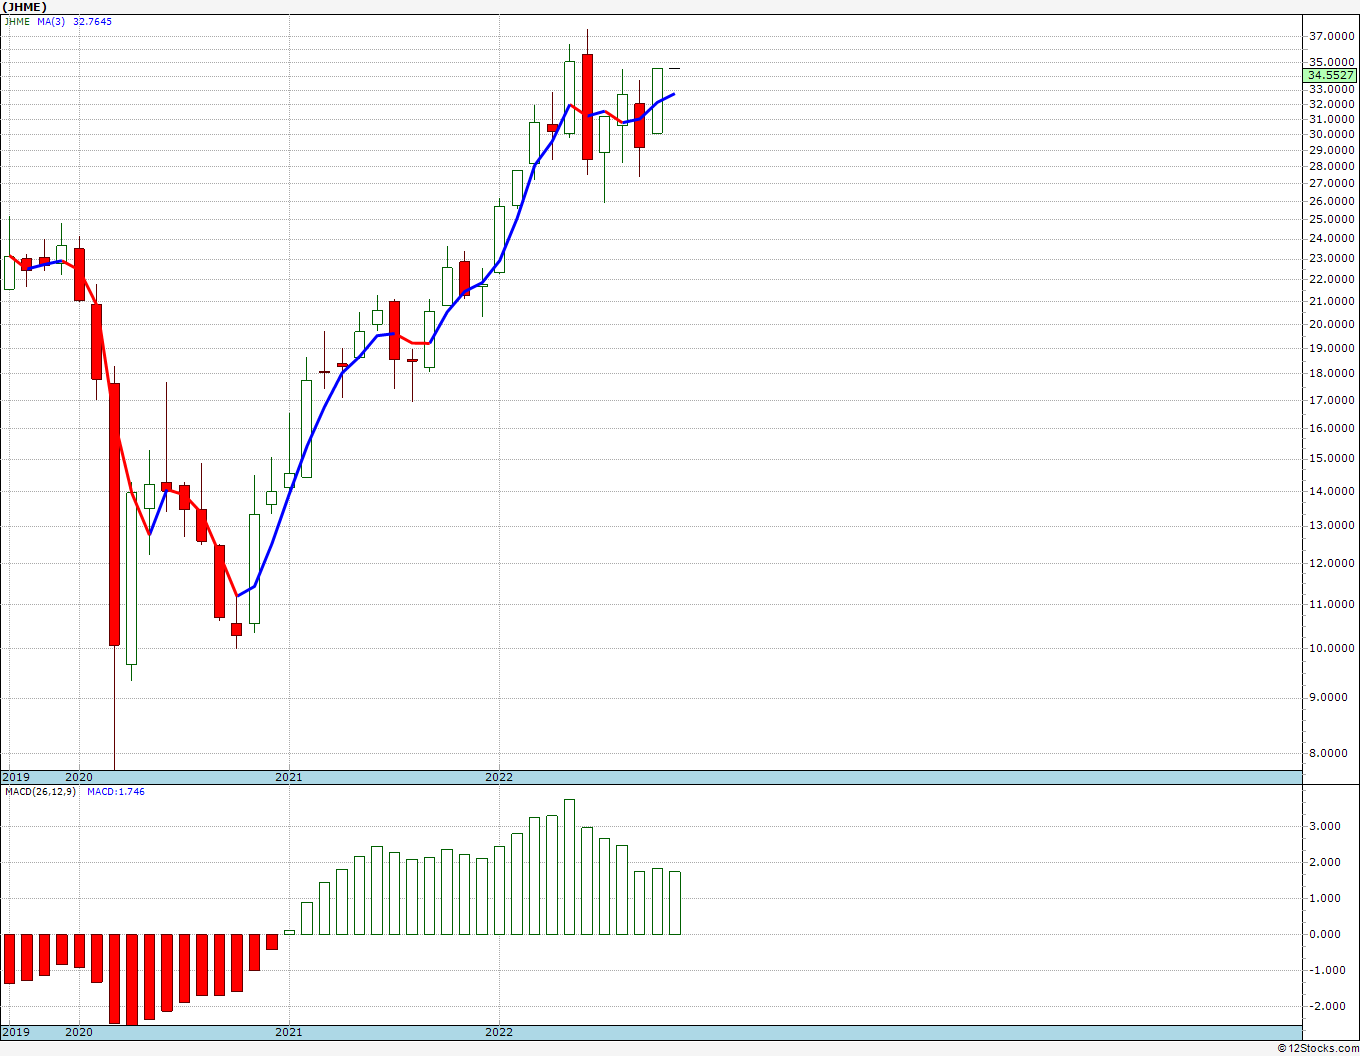The image size is (1360, 1056).
Task: Select the JHME ticker legend label
Action: pyautogui.click(x=17, y=21)
